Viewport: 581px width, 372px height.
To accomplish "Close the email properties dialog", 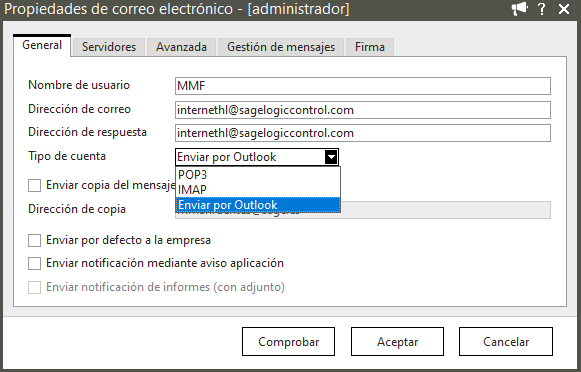I will point(564,9).
